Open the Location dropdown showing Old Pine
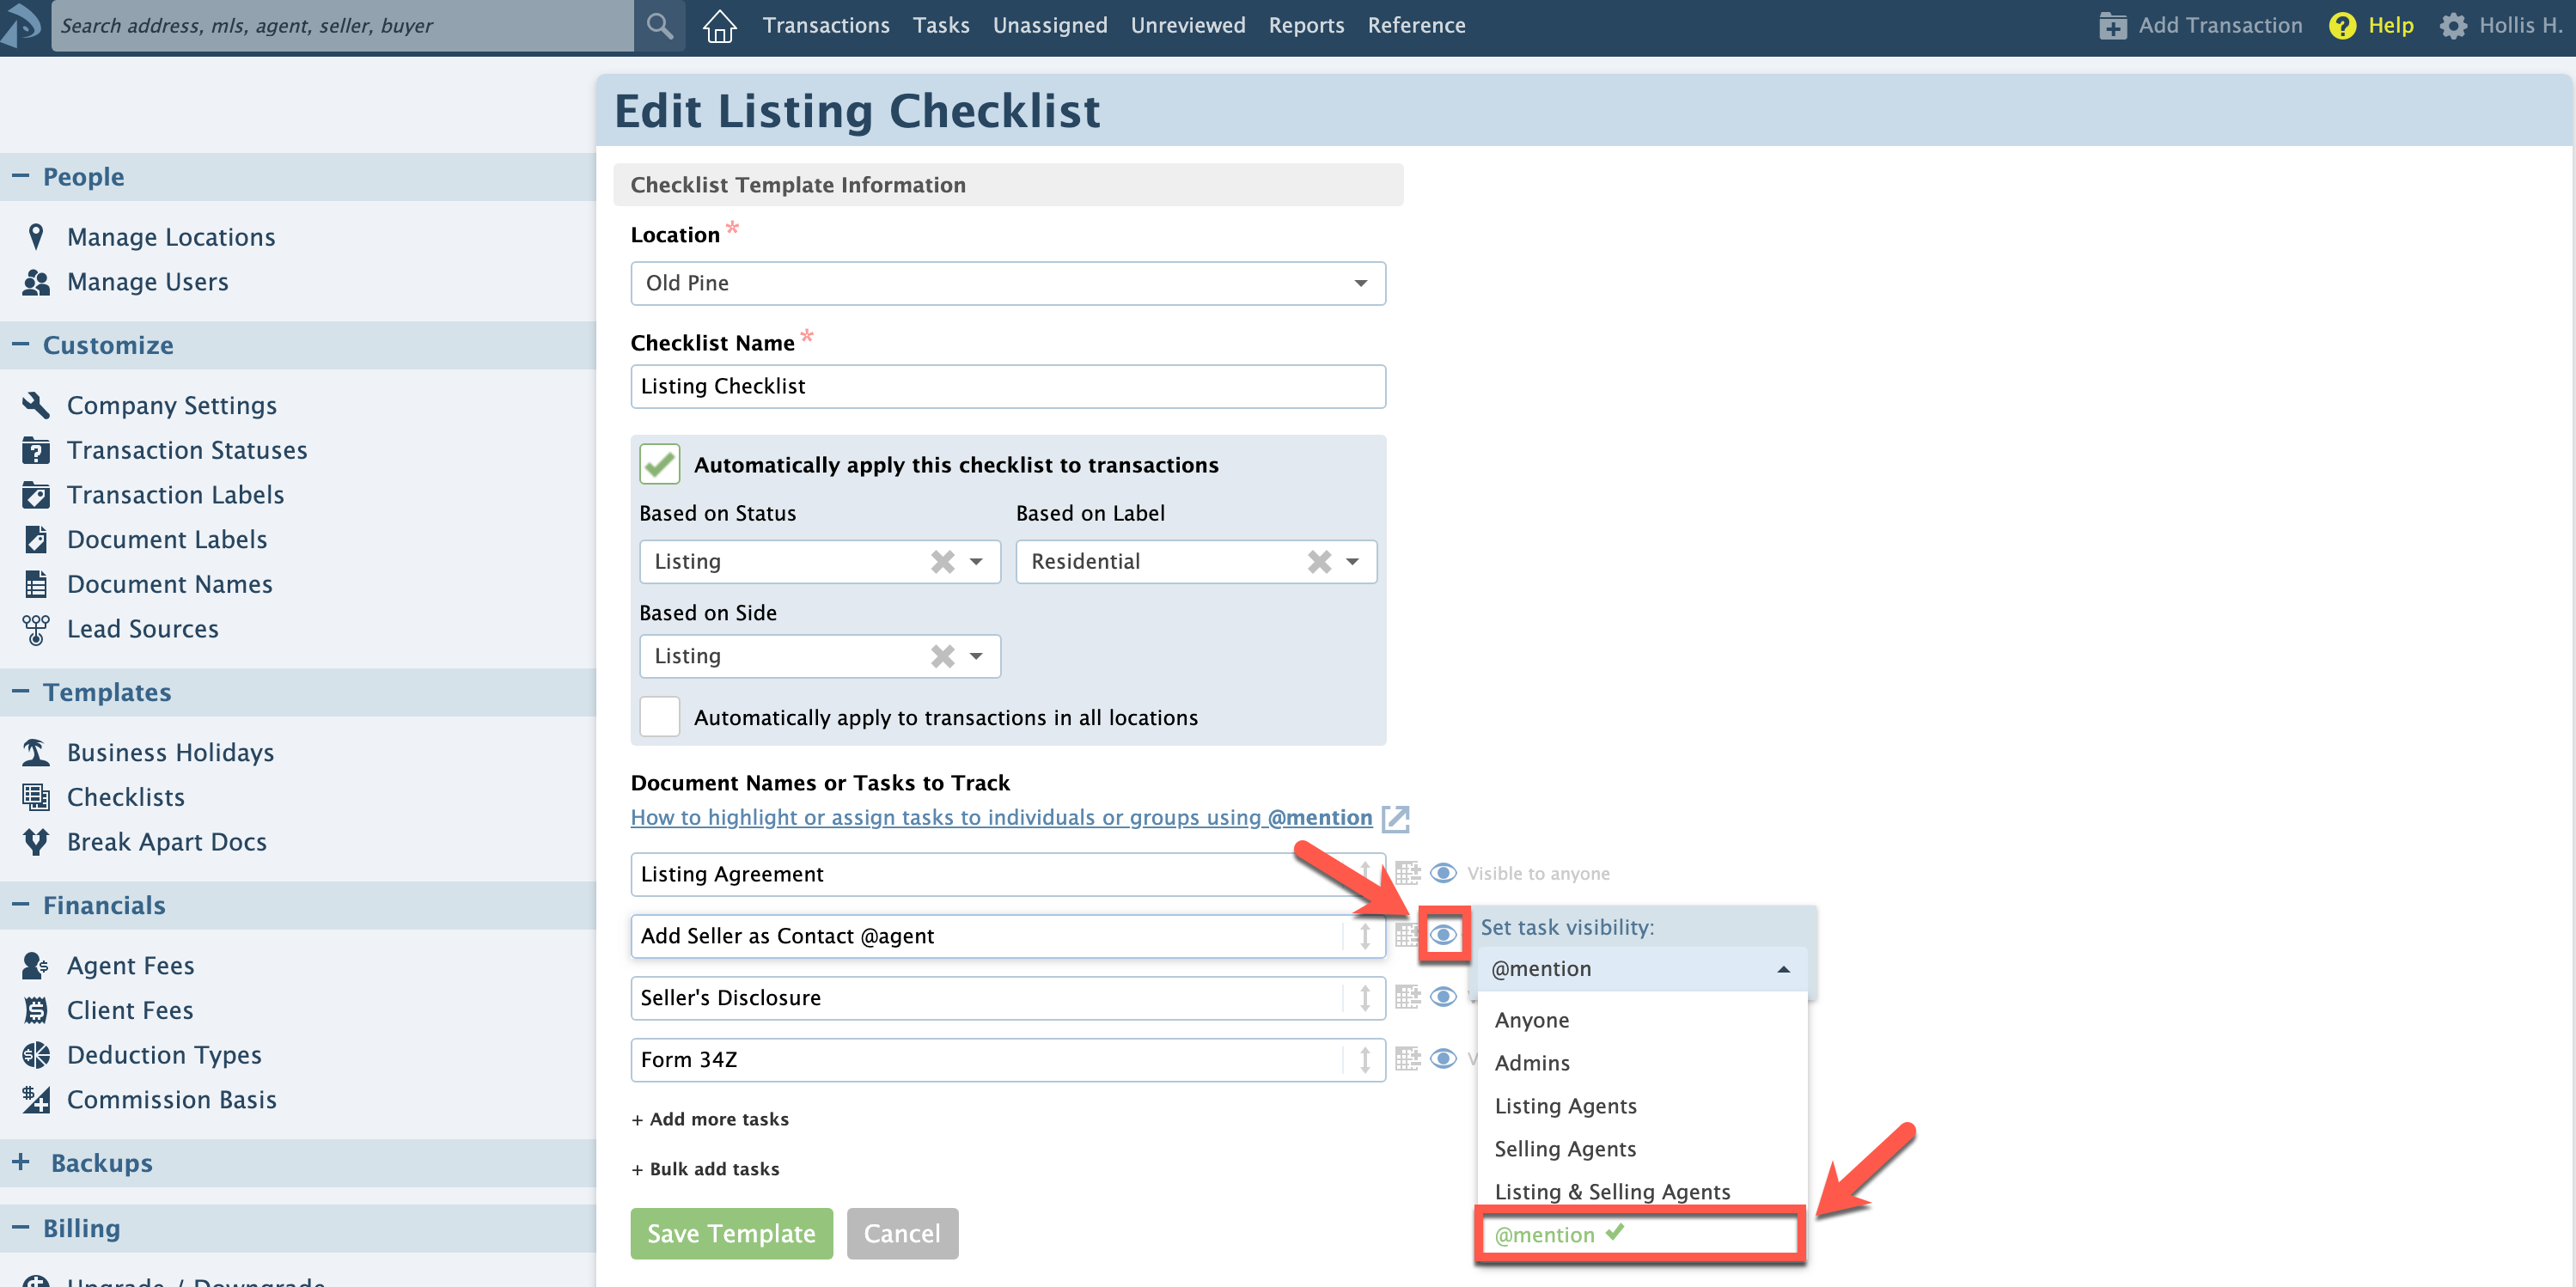The image size is (2576, 1287). tap(1007, 283)
